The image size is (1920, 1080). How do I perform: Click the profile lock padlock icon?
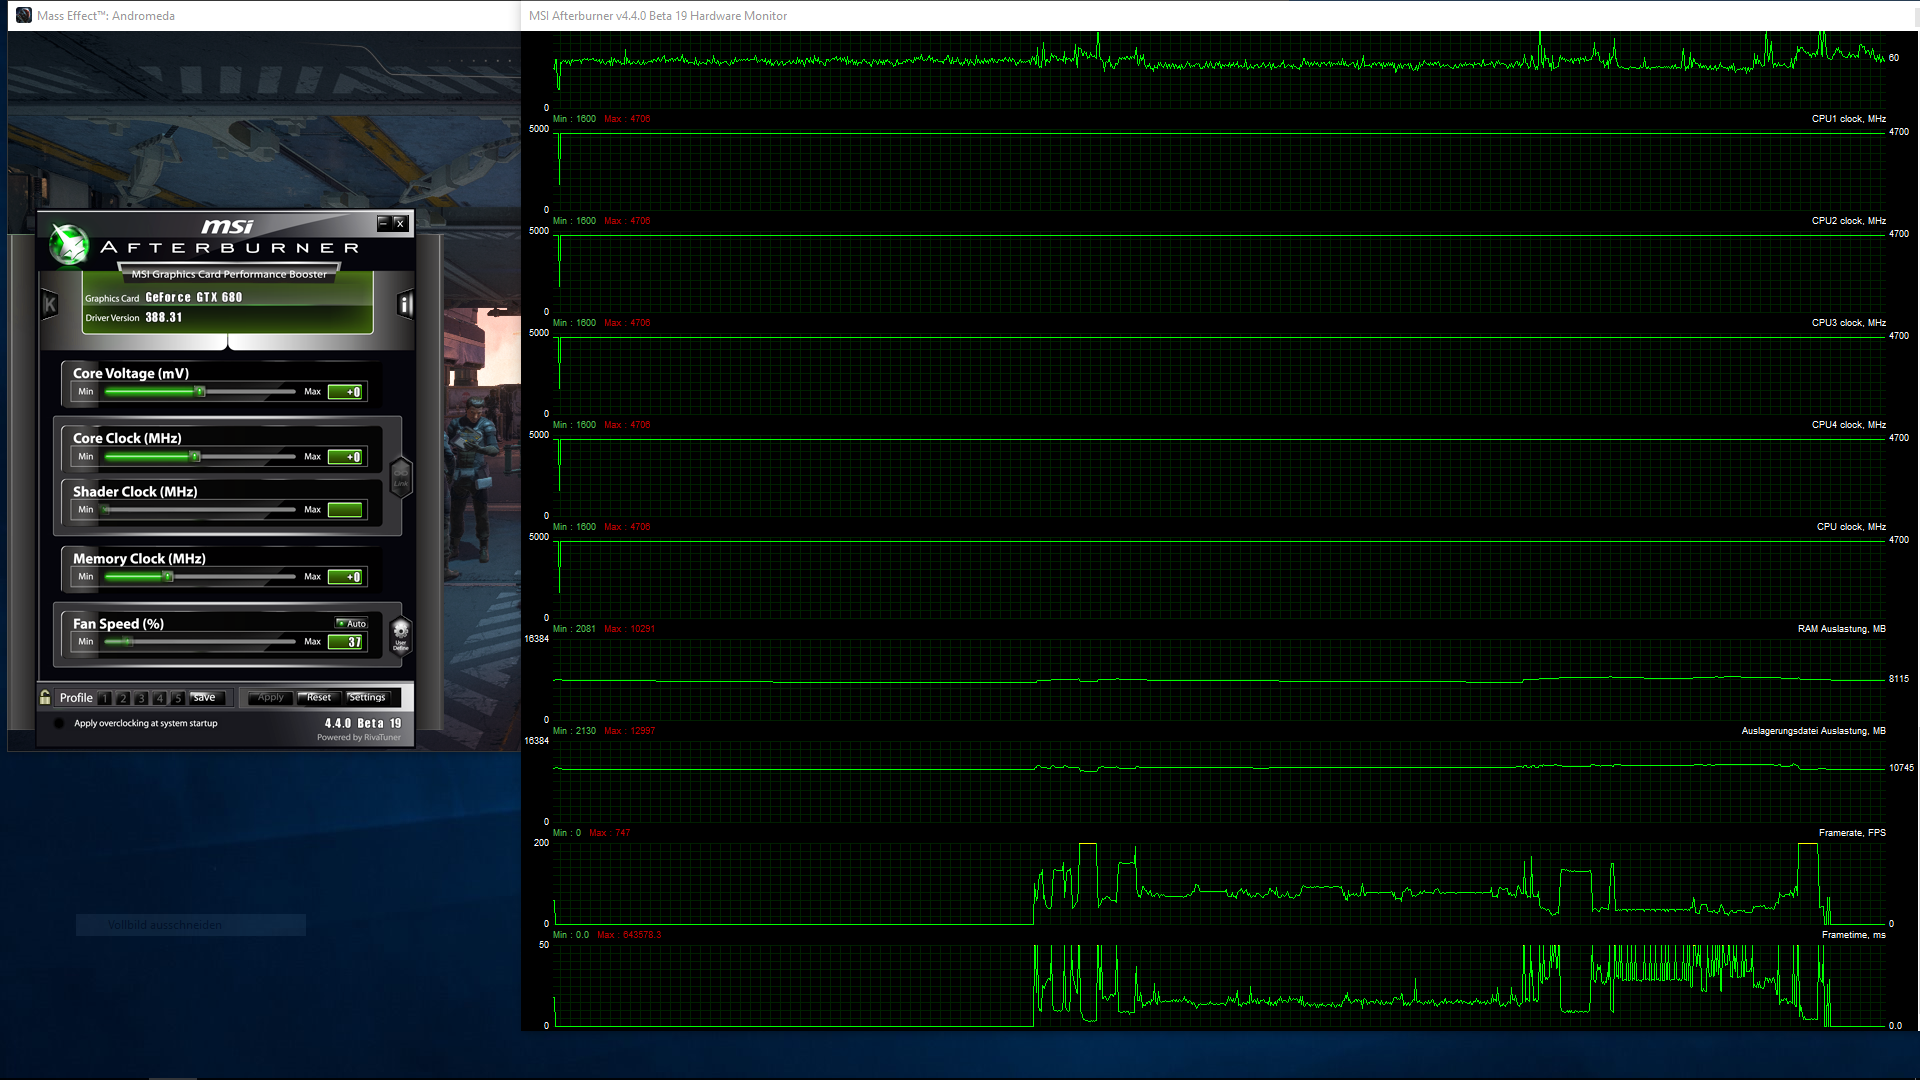point(45,697)
